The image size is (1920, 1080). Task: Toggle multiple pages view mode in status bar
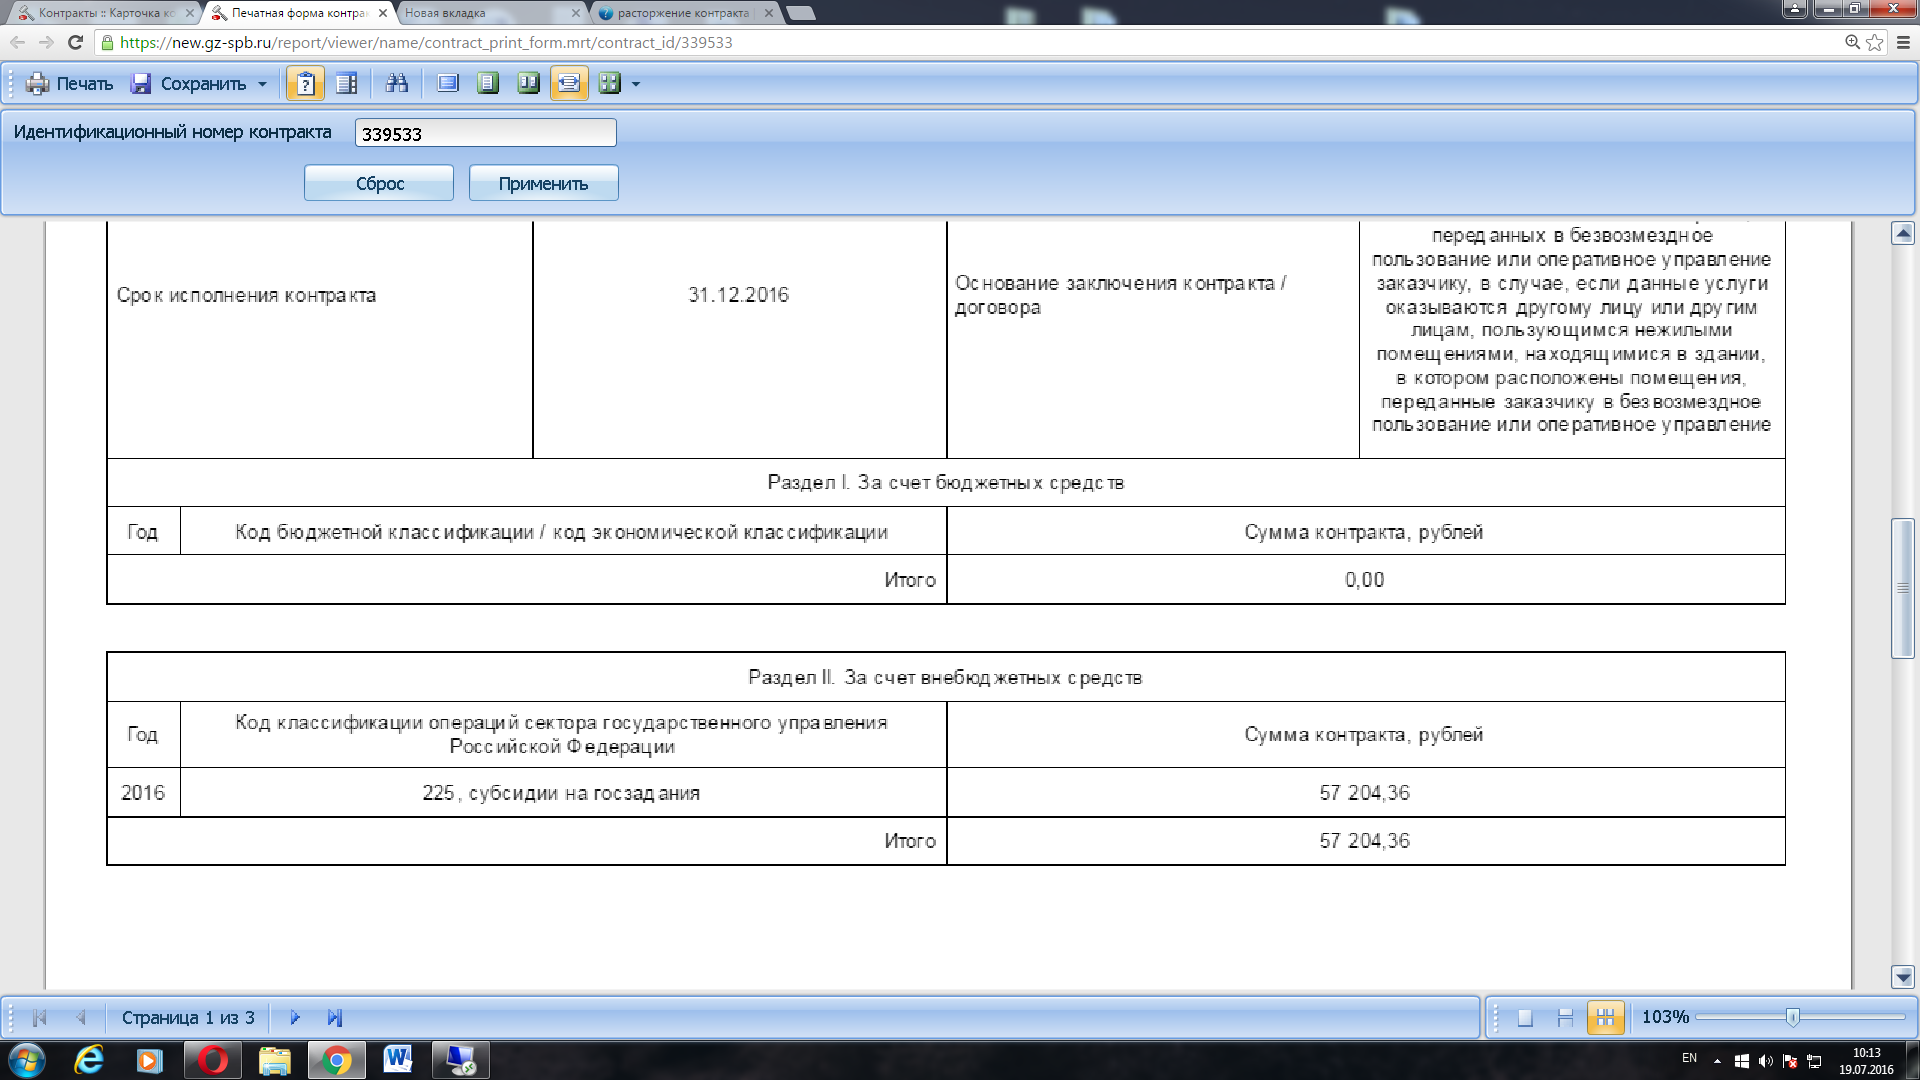[x=1605, y=1018]
